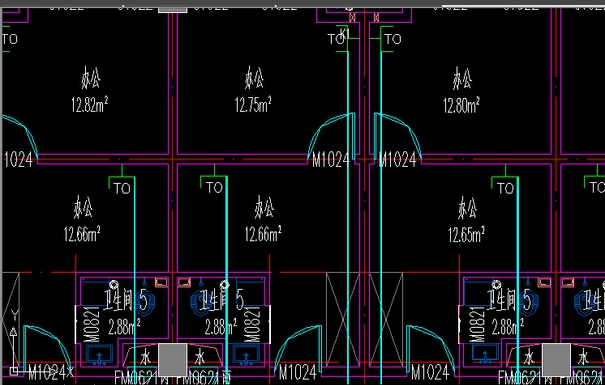Click the 办公 label above 12.80m²
Viewport: 605px width, 385px height.
pos(462,78)
